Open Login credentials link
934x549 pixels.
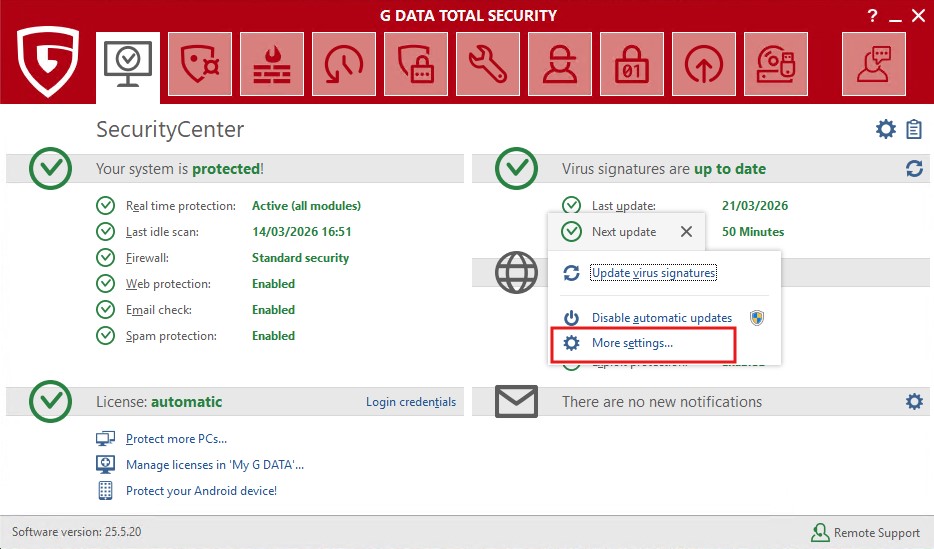click(411, 402)
